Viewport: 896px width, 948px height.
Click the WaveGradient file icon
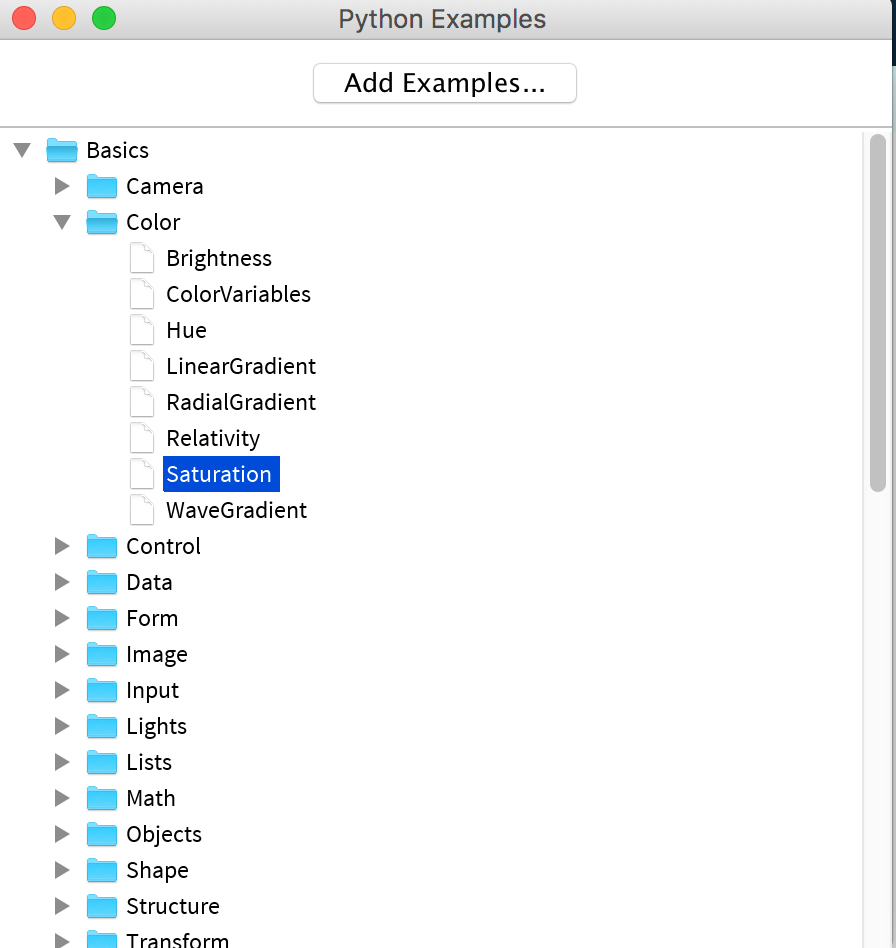142,510
